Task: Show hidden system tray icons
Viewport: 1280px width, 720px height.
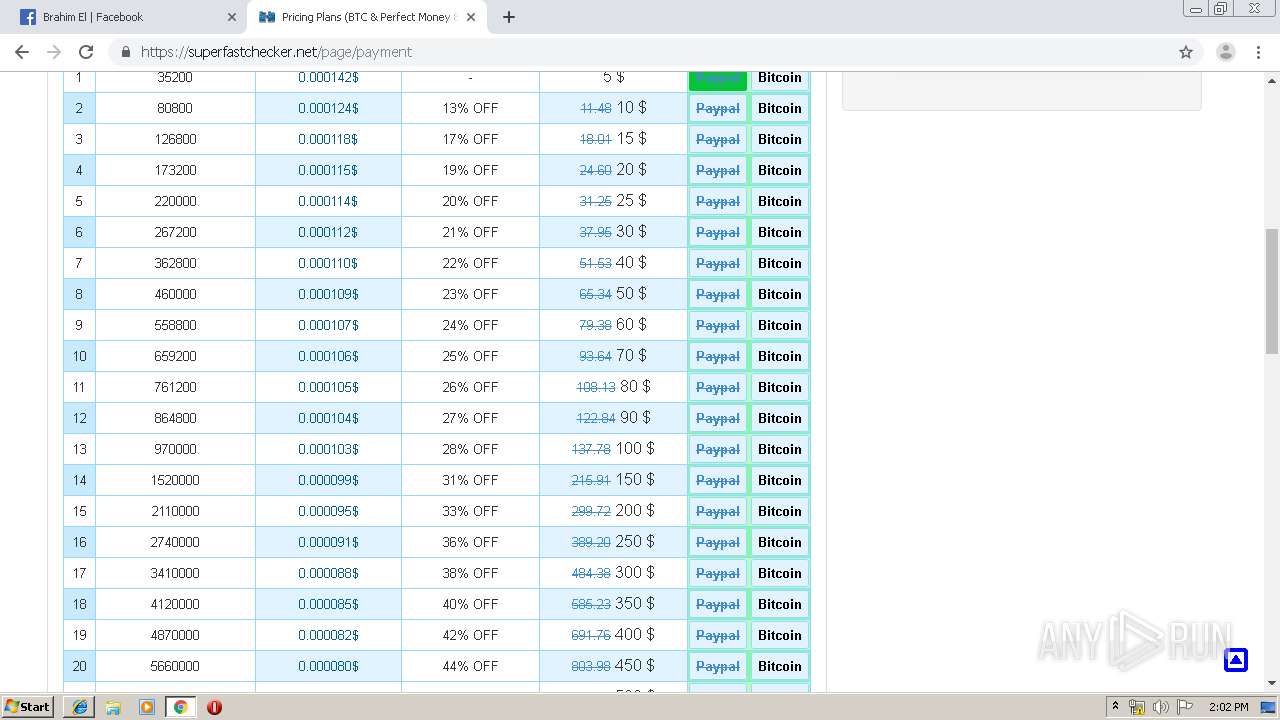Action: coord(1115,707)
